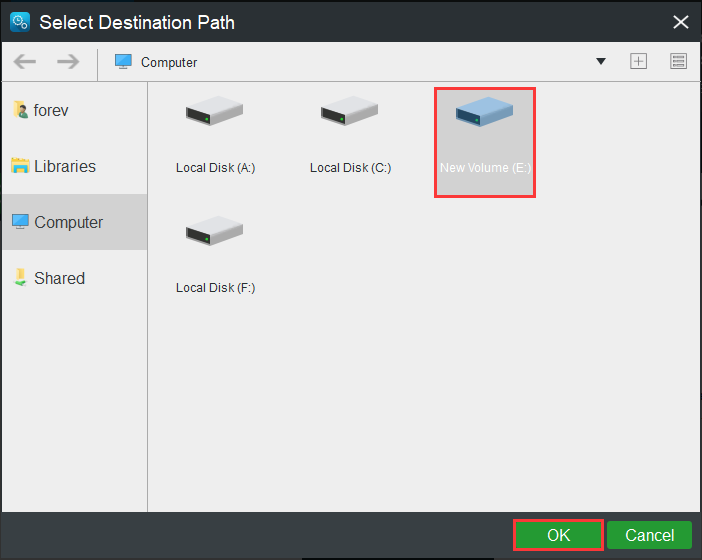
Task: Switch view with the list view icon
Action: (x=679, y=62)
